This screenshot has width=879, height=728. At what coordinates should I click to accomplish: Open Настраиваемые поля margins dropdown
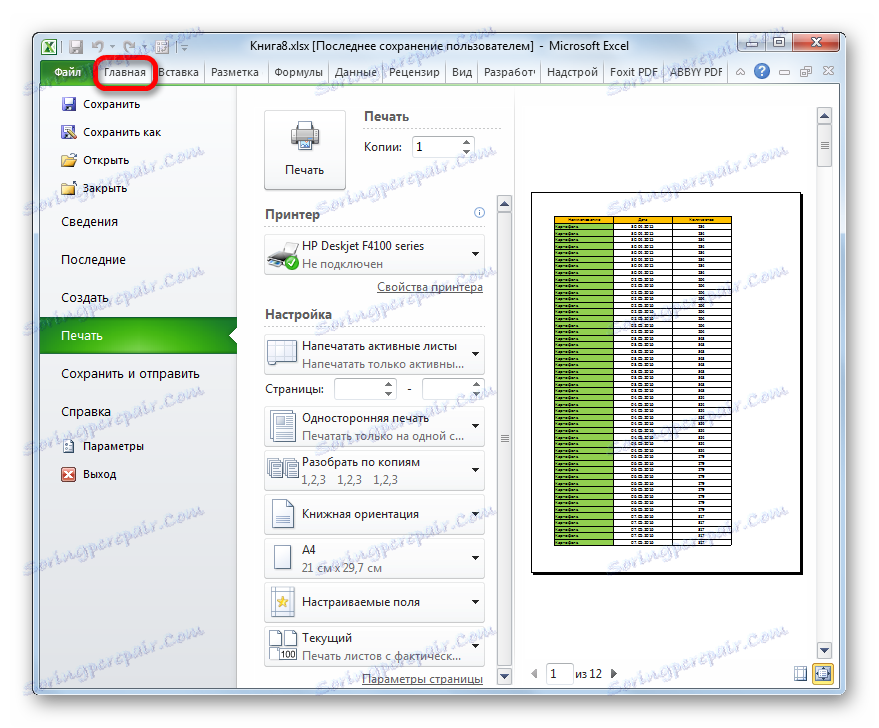[x=374, y=602]
